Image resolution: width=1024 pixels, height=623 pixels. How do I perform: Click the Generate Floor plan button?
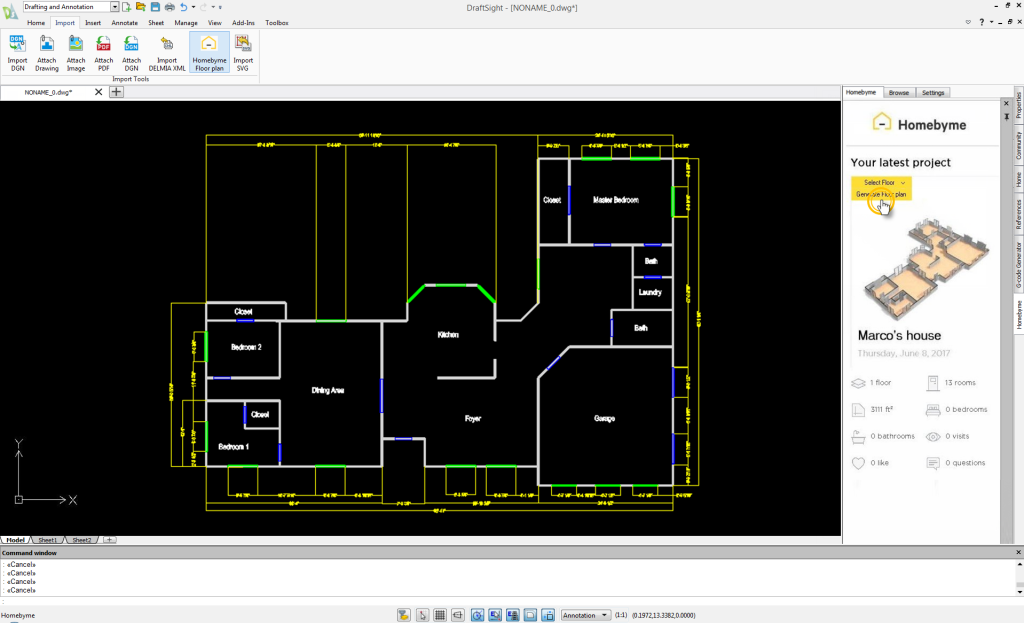[x=881, y=194]
